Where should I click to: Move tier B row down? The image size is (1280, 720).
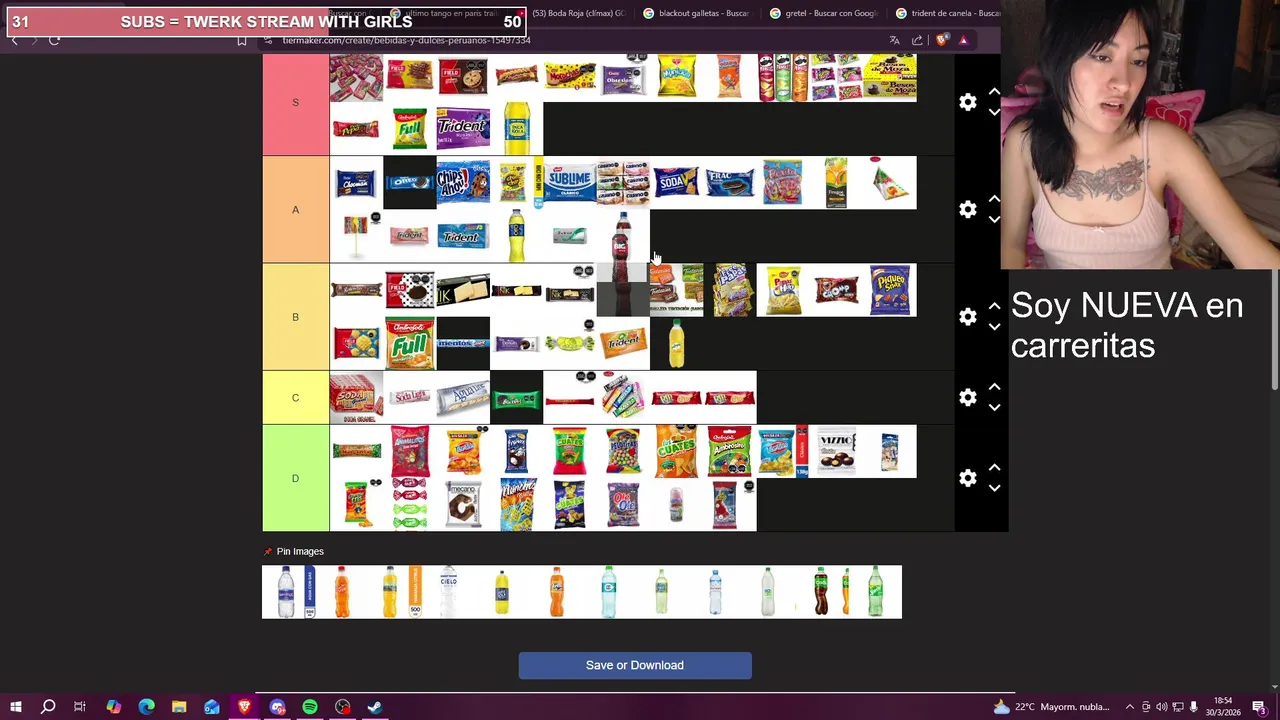pos(994,326)
